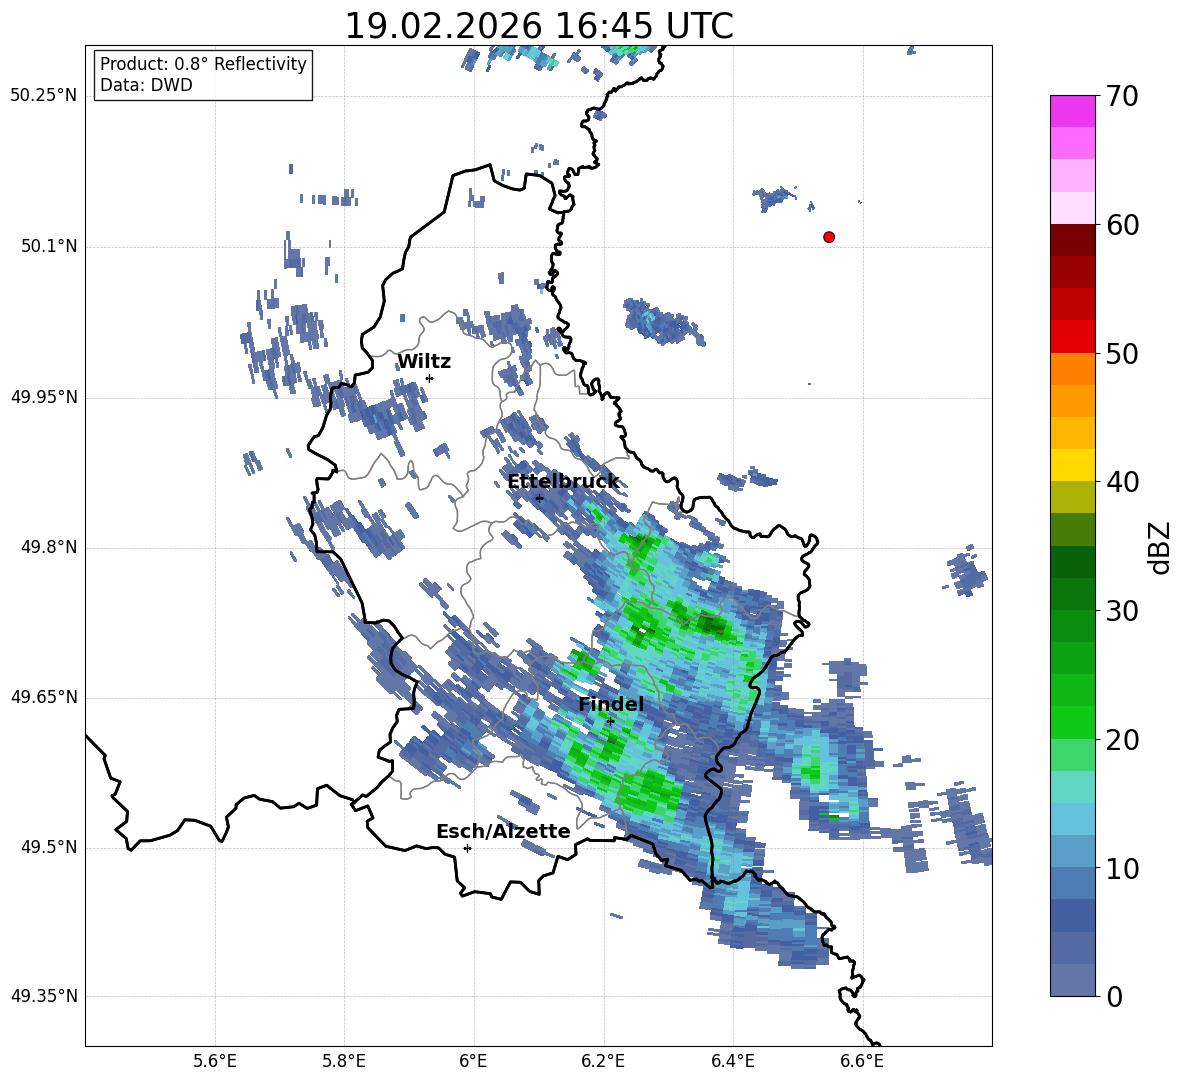Click the 60 colorbar tick value
The height and width of the screenshot is (1081, 1184).
point(1122,226)
